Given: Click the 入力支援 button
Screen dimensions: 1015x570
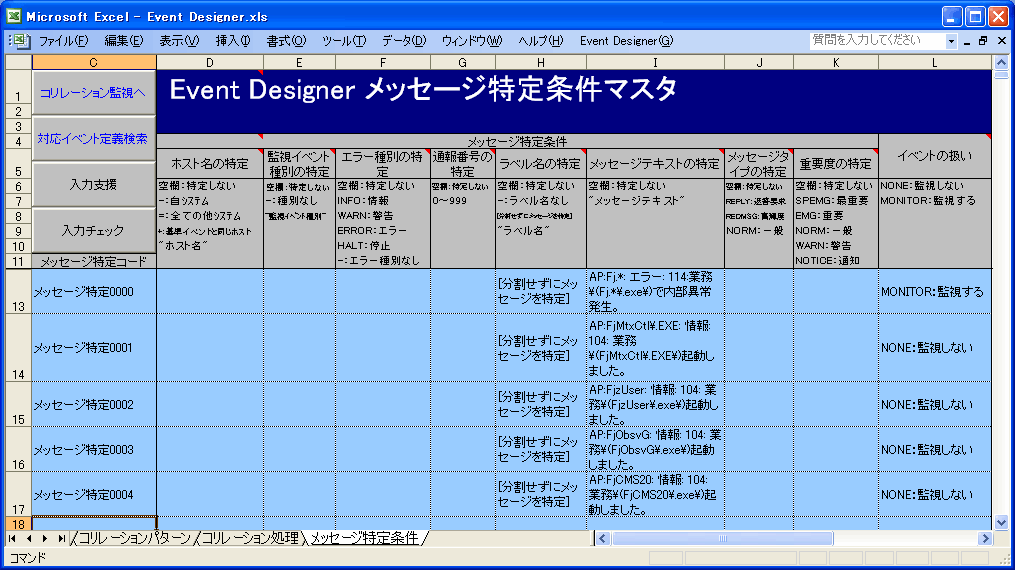Looking at the screenshot, I should tap(93, 184).
